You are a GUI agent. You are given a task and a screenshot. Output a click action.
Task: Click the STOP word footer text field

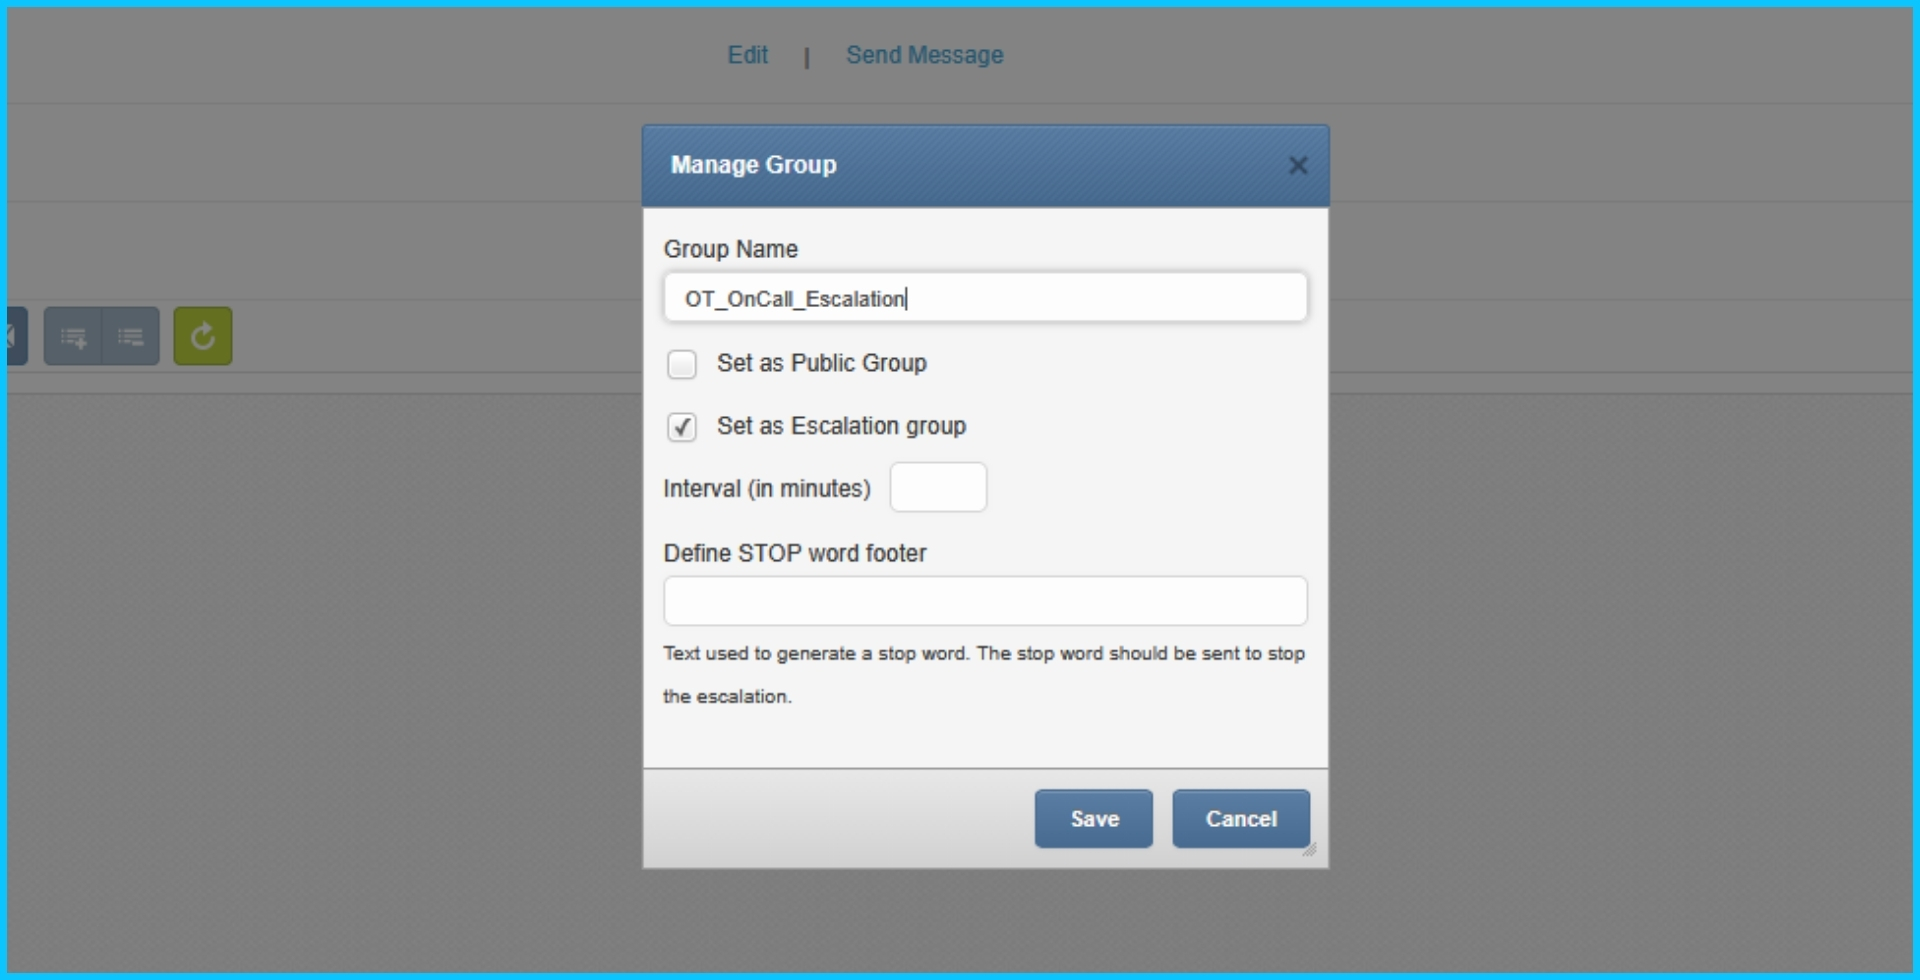coord(985,601)
